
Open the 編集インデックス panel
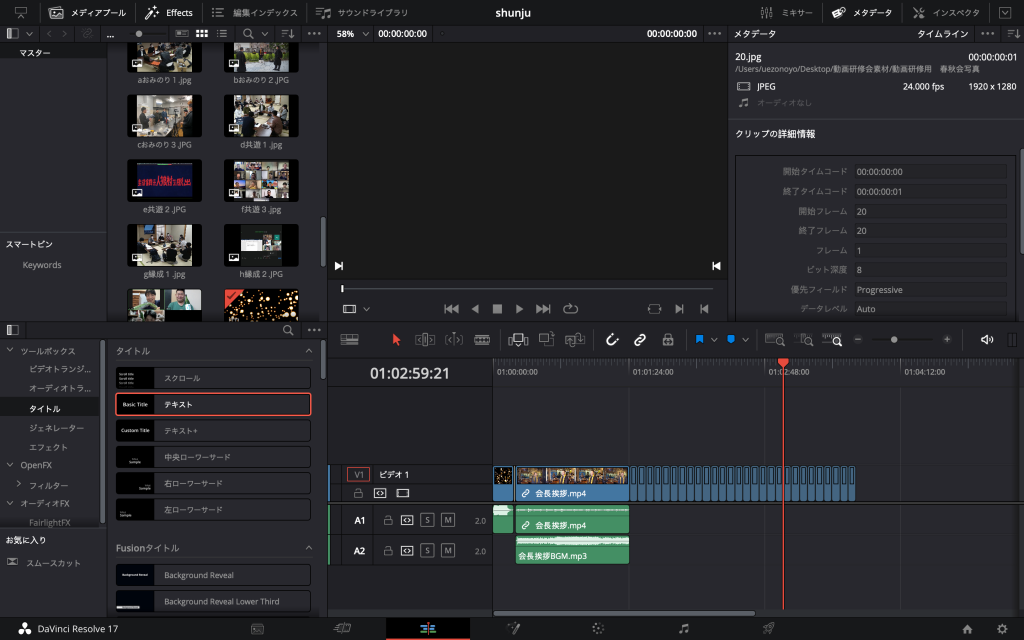pos(254,12)
